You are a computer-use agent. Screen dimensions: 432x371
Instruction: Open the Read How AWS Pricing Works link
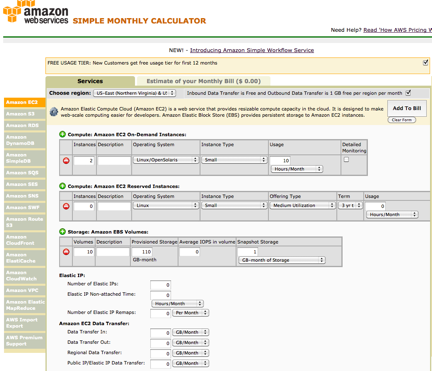click(x=397, y=30)
